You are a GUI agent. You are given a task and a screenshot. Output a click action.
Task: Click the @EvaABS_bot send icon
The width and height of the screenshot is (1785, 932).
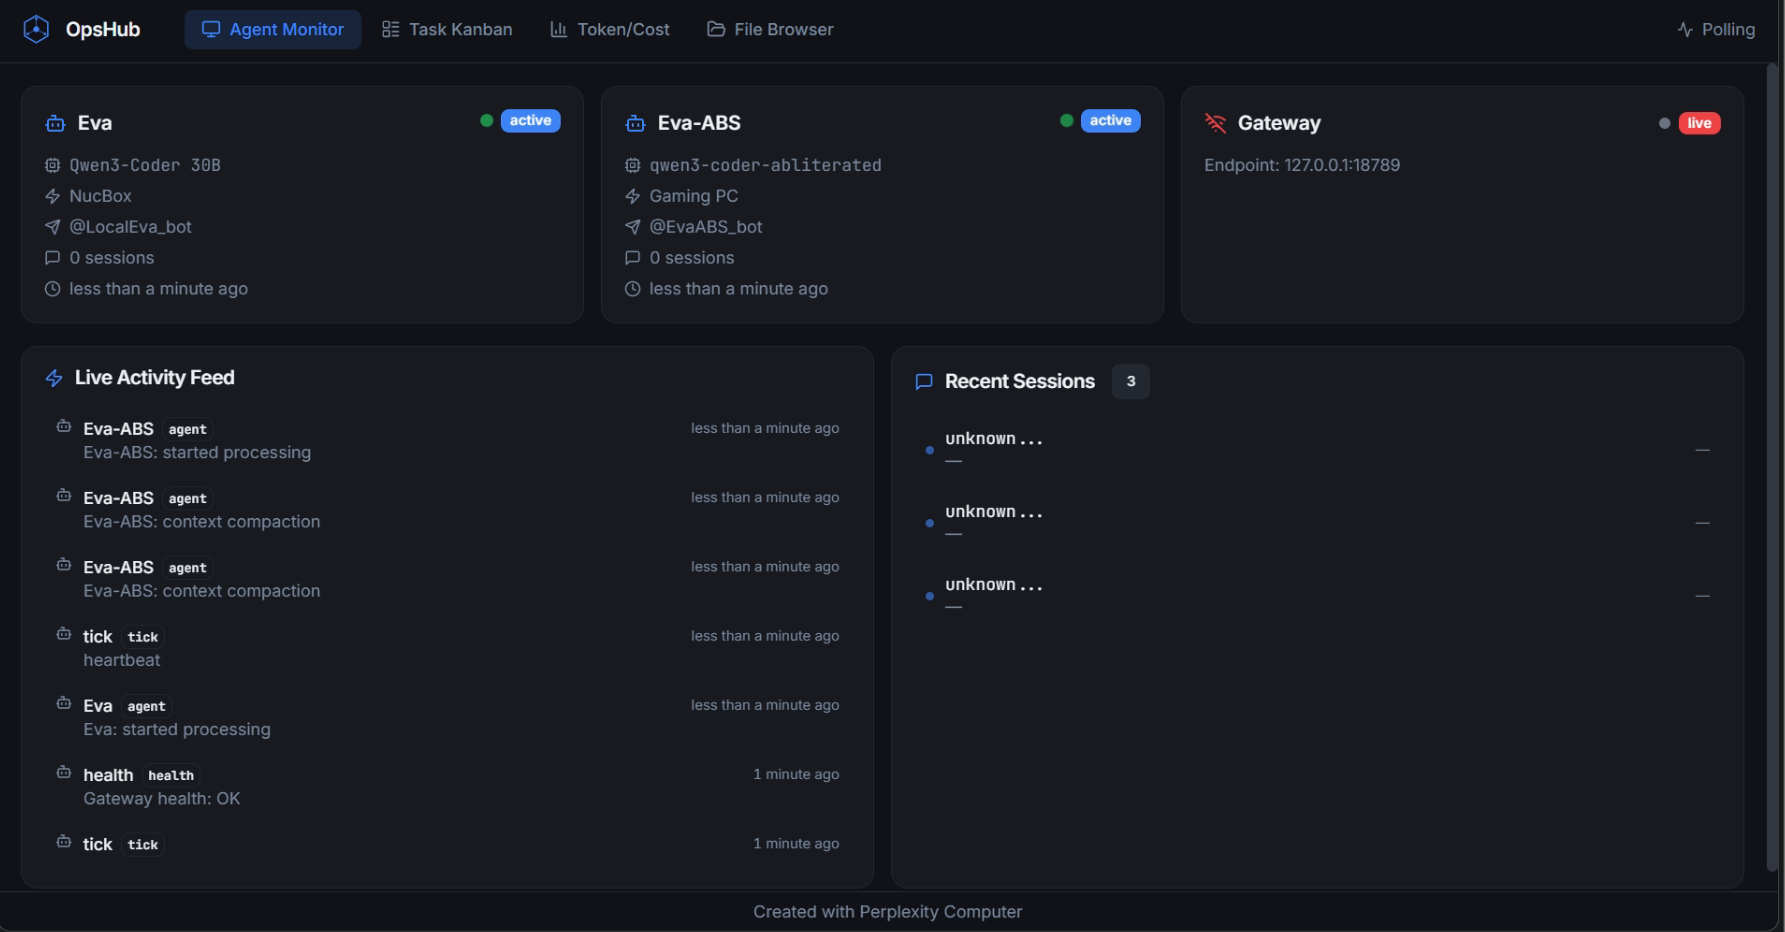tap(632, 227)
